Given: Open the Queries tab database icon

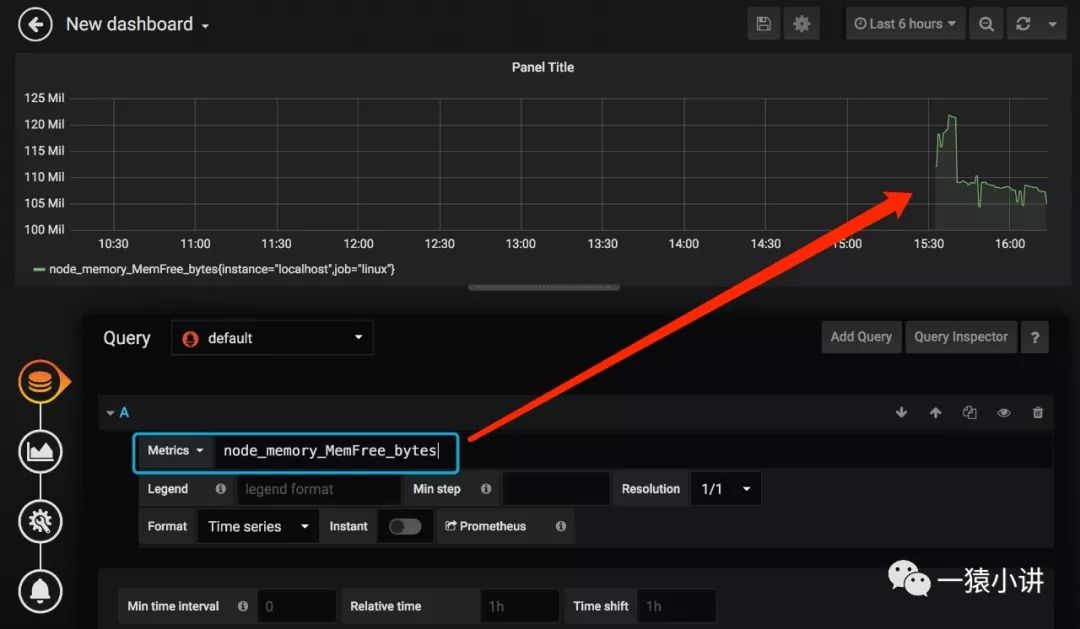Looking at the screenshot, I should point(40,382).
